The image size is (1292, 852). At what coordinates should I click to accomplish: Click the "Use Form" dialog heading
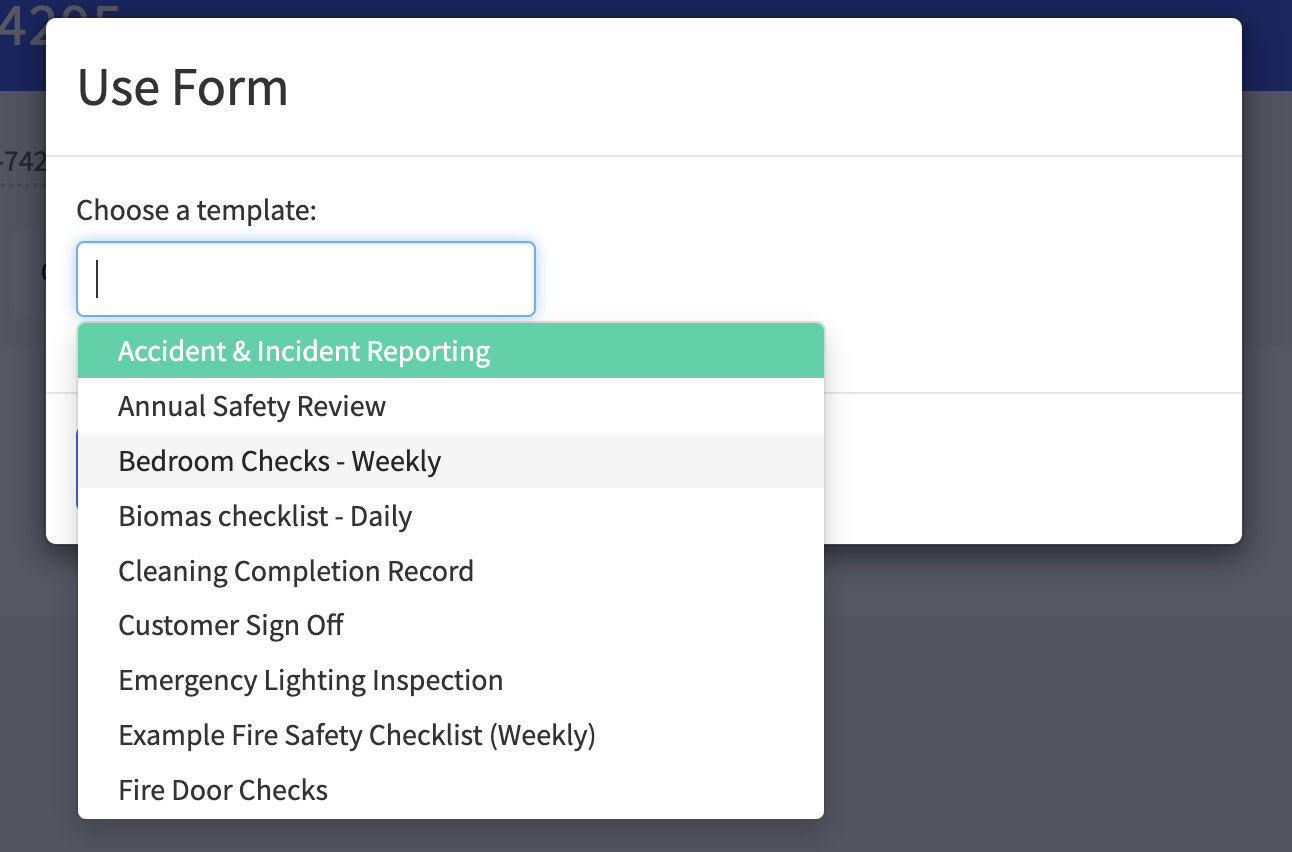183,87
